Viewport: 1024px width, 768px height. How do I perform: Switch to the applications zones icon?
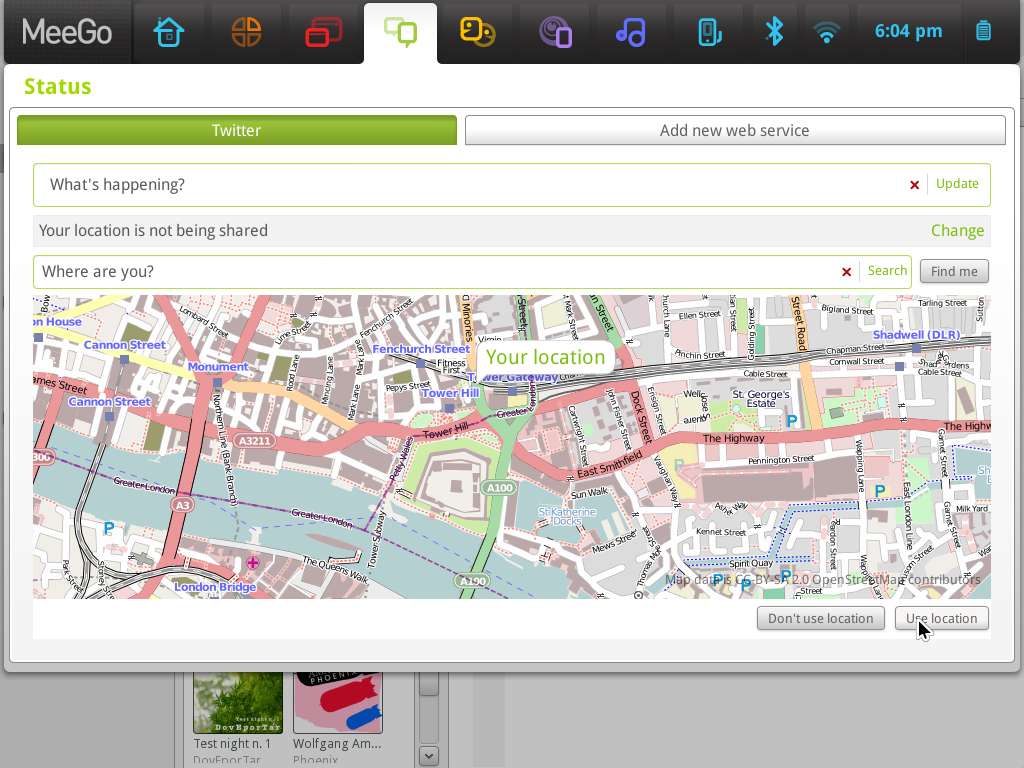pyautogui.click(x=323, y=31)
